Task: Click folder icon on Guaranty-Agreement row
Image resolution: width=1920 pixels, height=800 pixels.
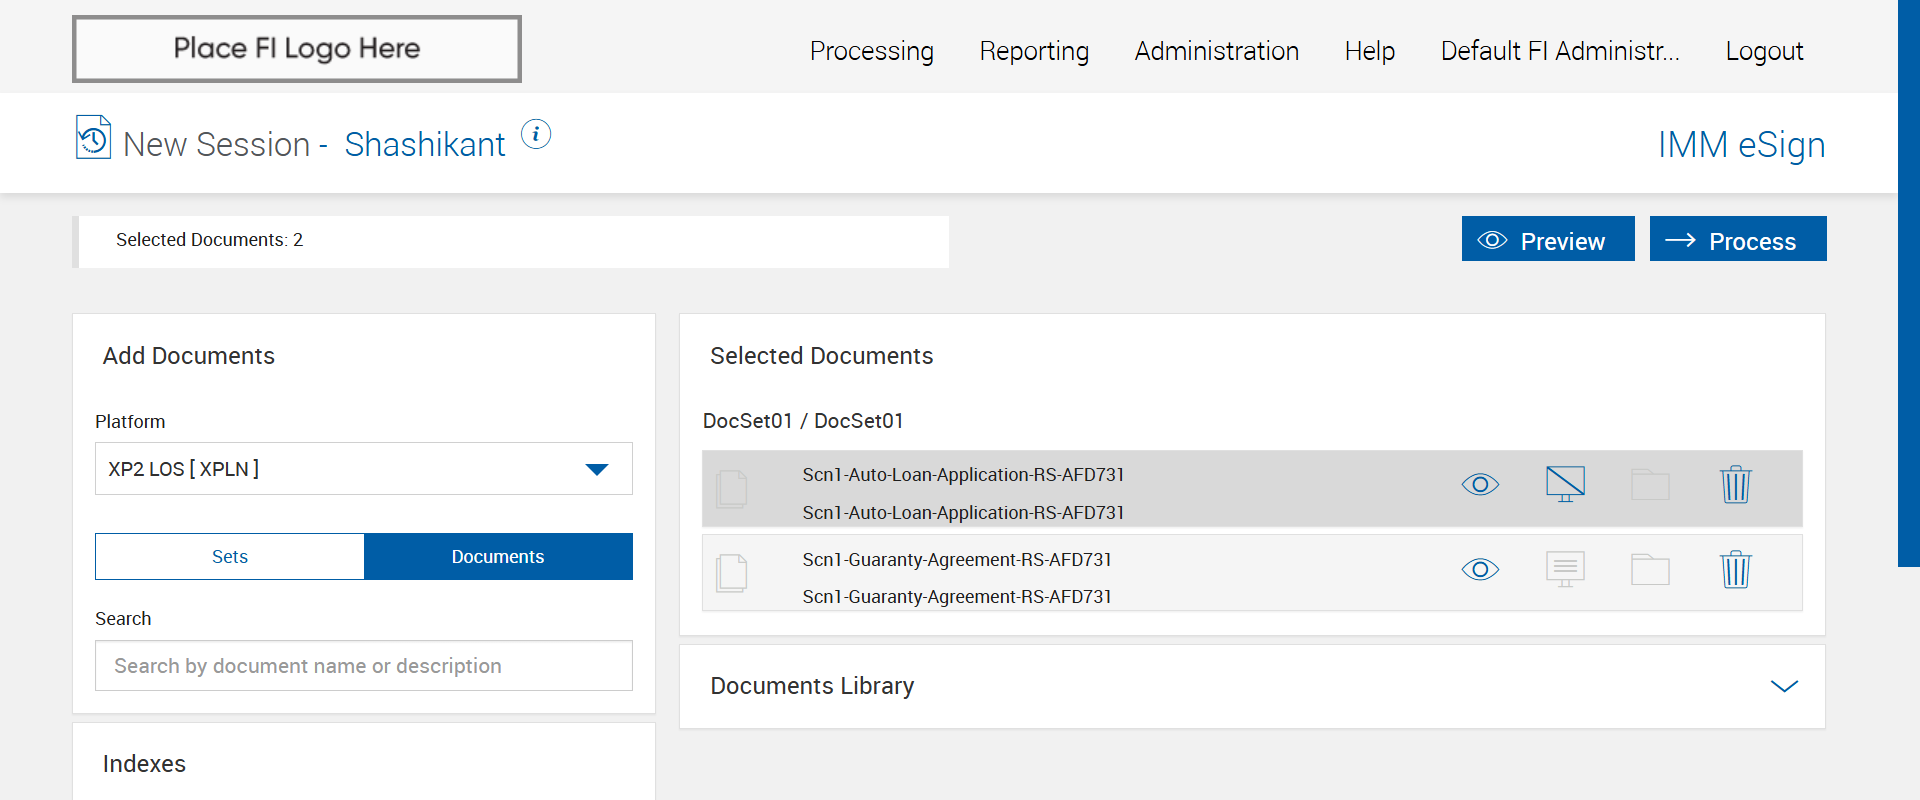Action: (x=1650, y=570)
